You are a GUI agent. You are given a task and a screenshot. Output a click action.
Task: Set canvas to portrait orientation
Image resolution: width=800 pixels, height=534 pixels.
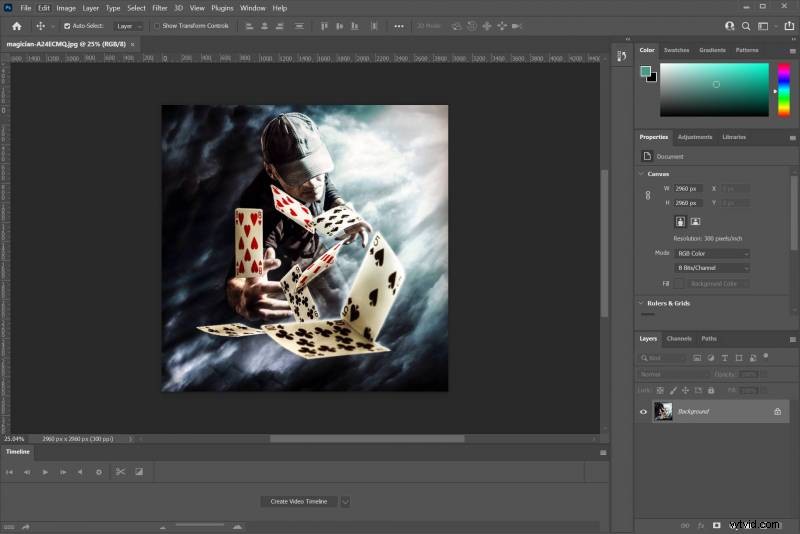coord(680,221)
